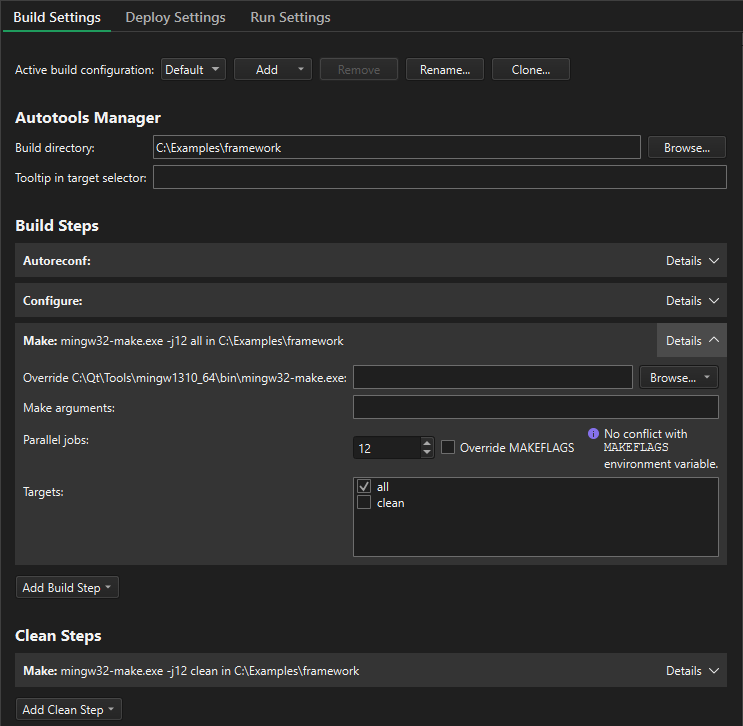This screenshot has width=743, height=726.
Task: Open the Add Clean Step menu
Action: 68,710
